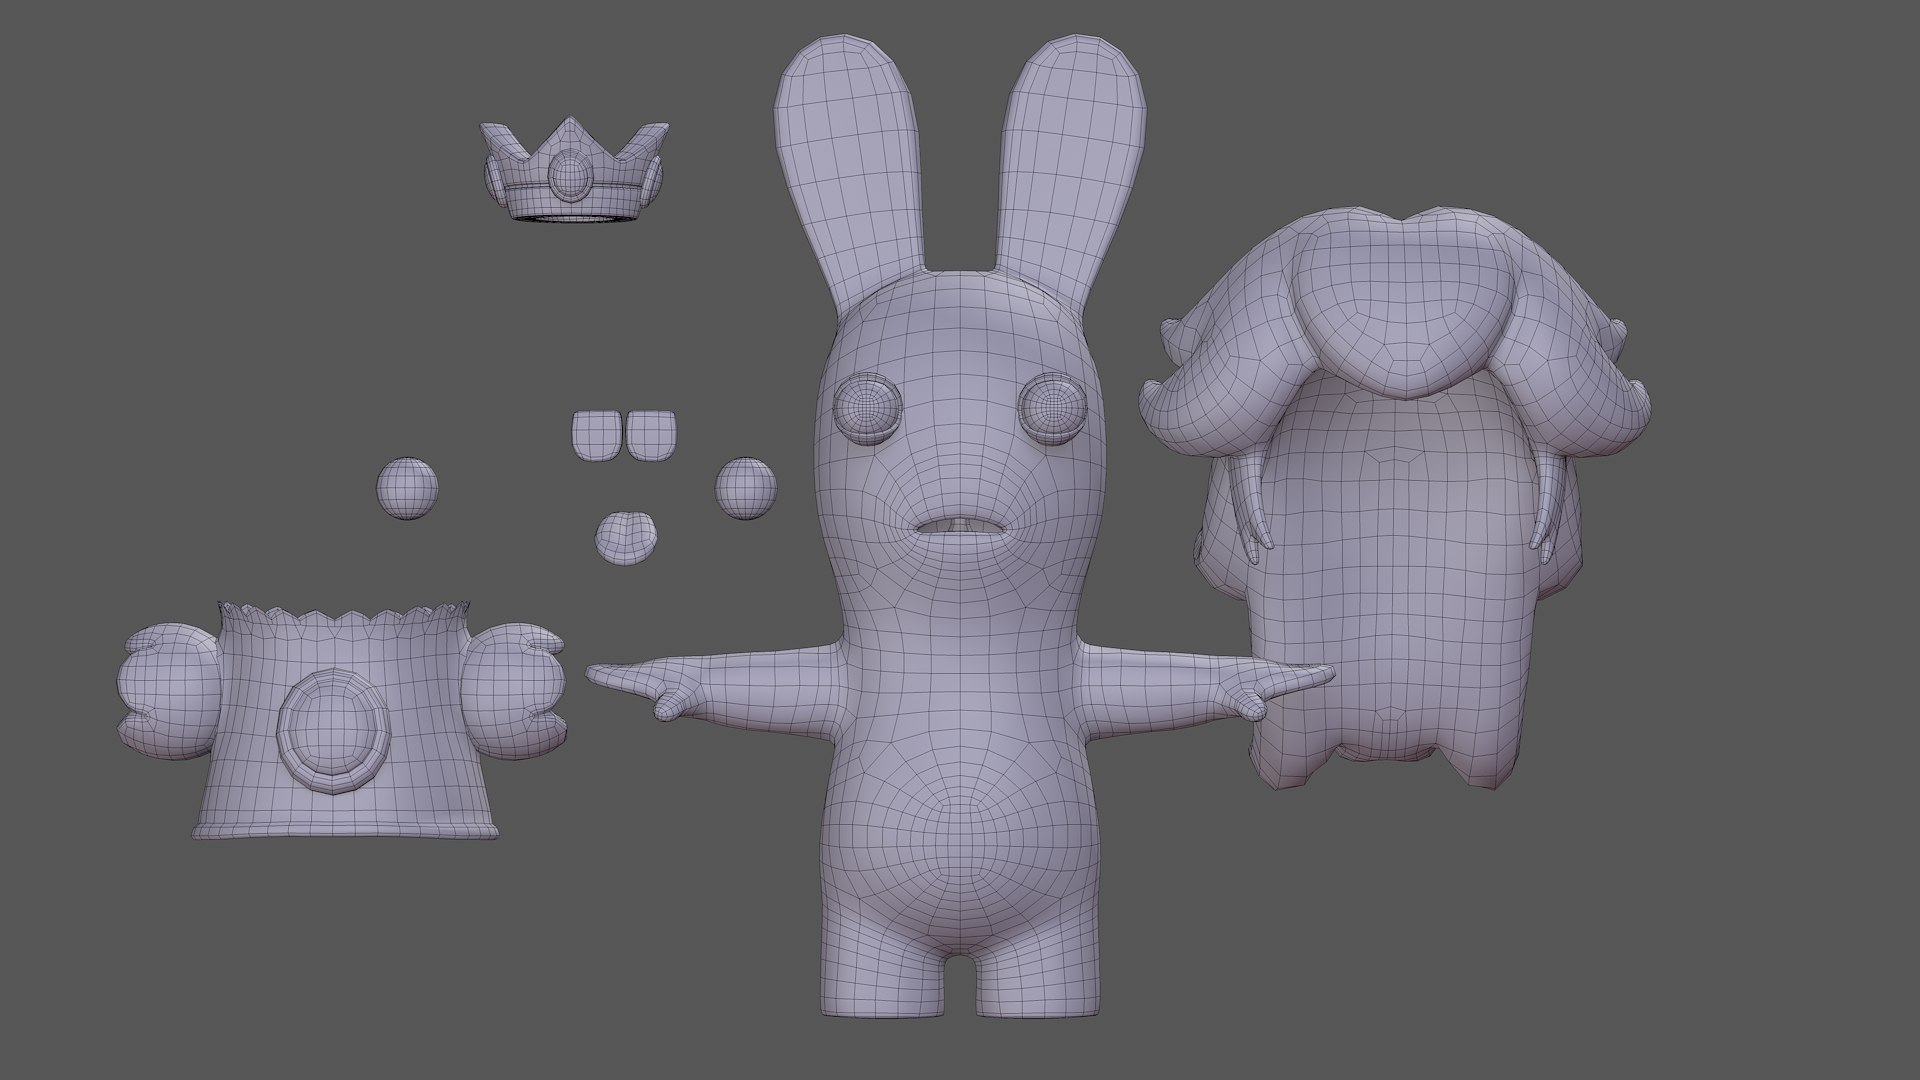
Task: Select the sphere right of the teeth
Action: pyautogui.click(x=746, y=488)
